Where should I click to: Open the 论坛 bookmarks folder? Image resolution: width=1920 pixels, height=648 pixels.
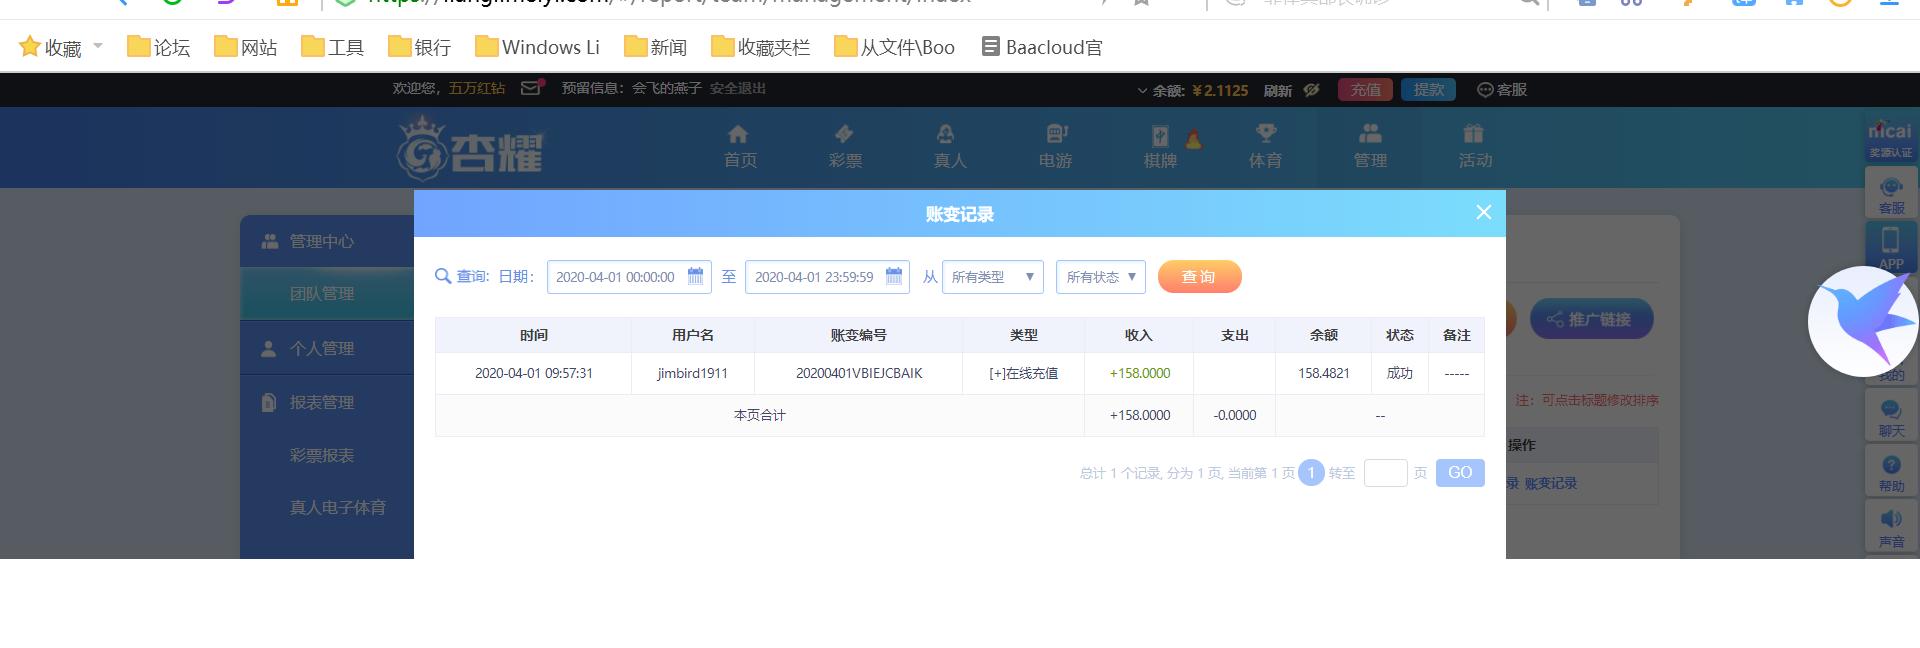[x=158, y=47]
